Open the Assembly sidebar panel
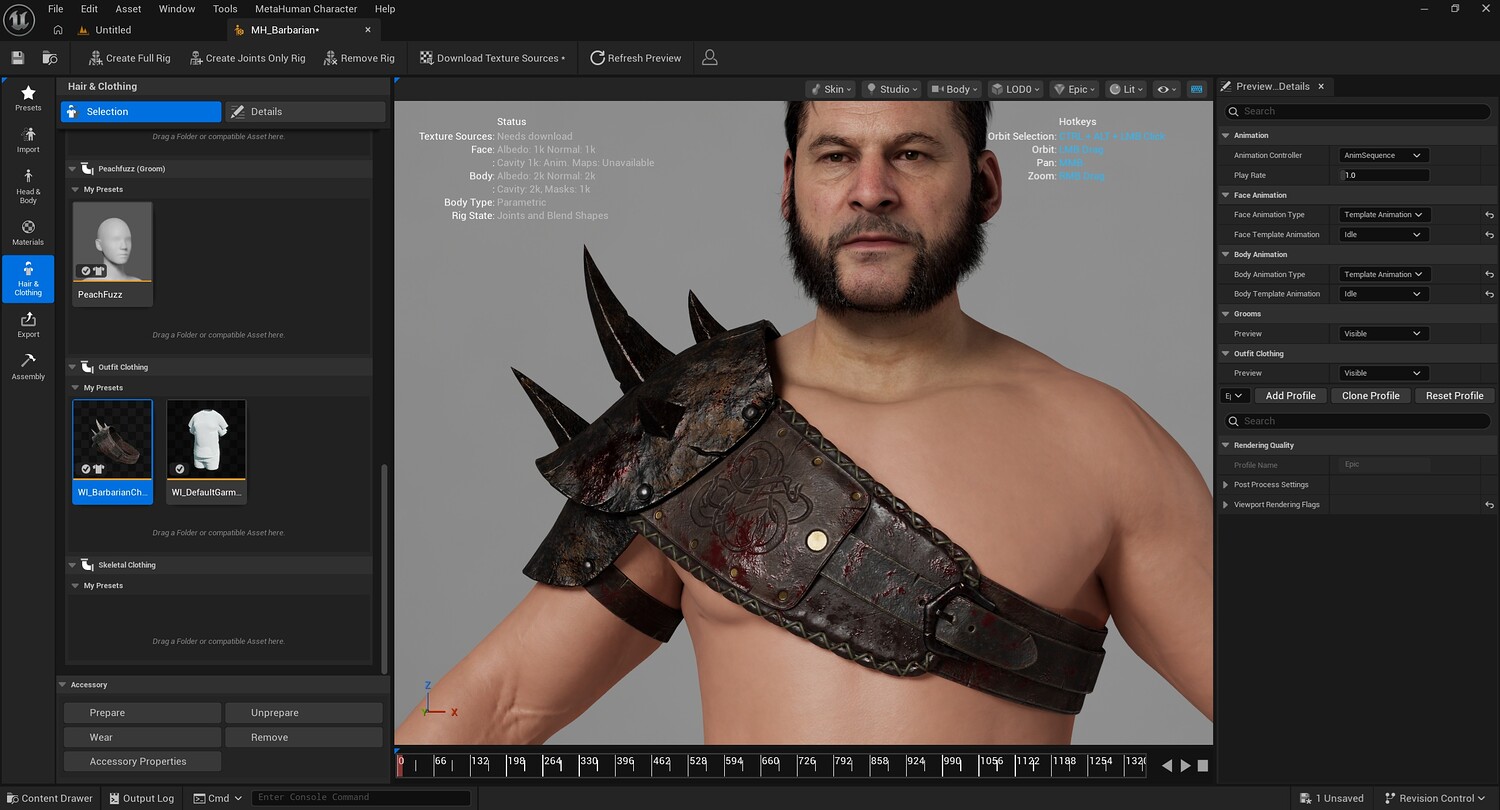Image resolution: width=1500 pixels, height=810 pixels. [28, 366]
